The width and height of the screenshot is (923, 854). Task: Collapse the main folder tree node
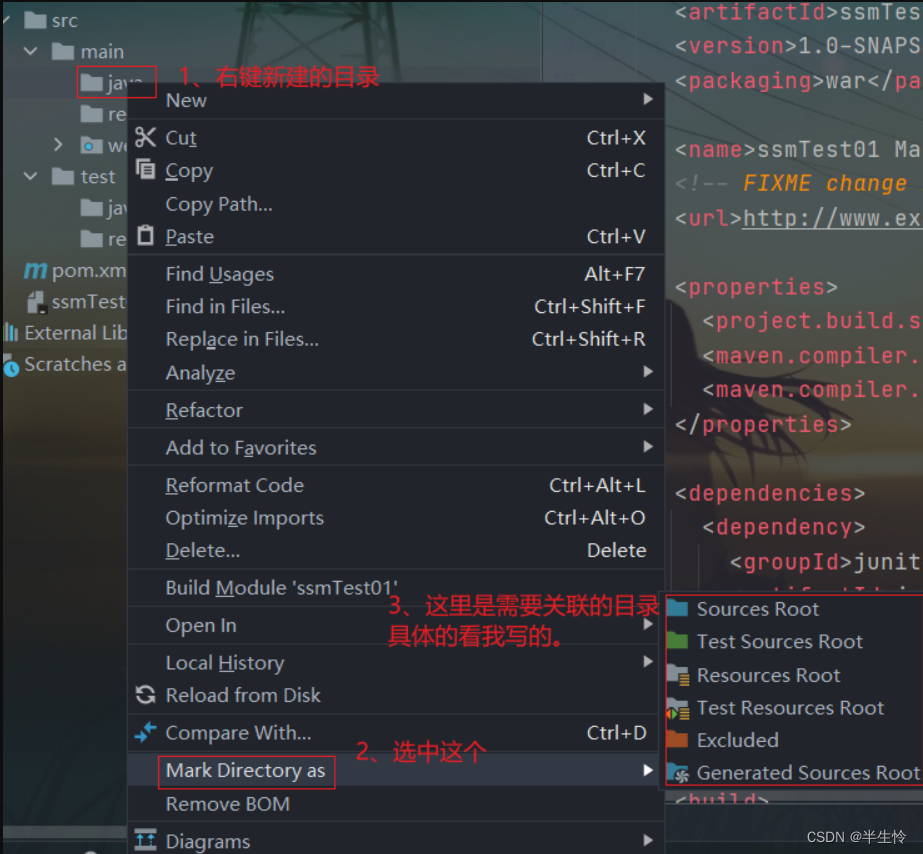coord(31,51)
